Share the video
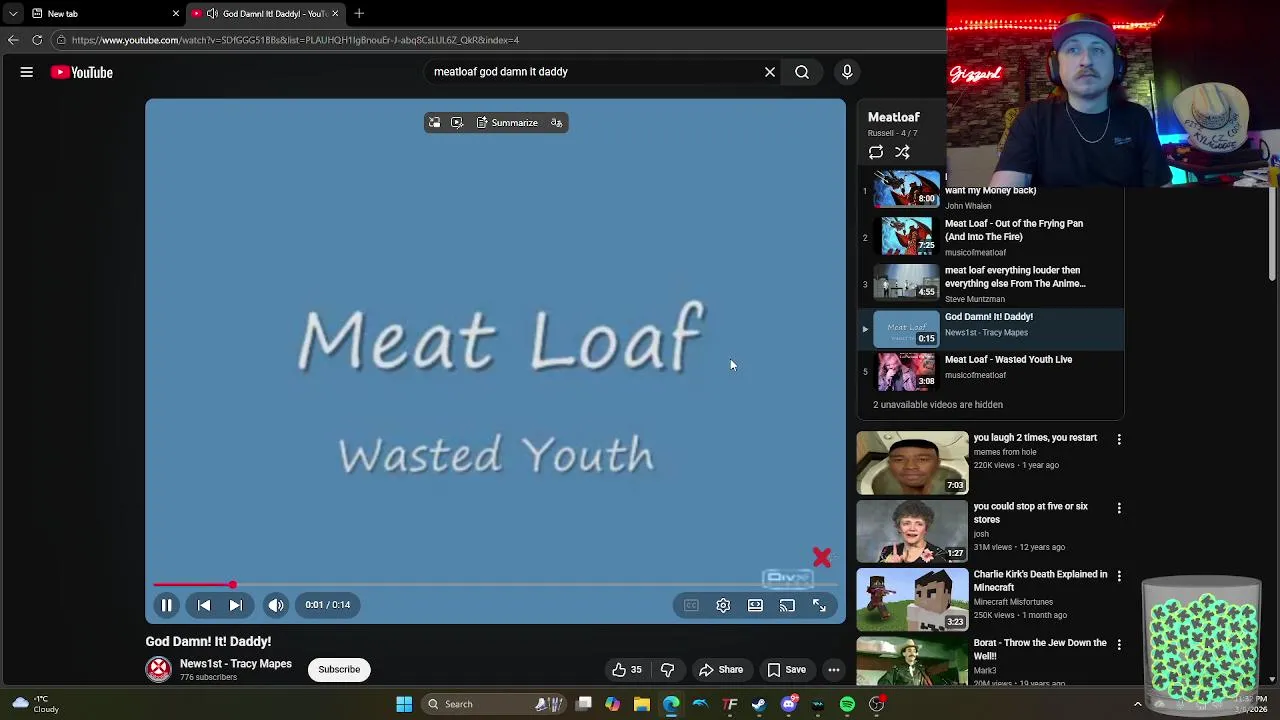The width and height of the screenshot is (1280, 720). click(721, 670)
